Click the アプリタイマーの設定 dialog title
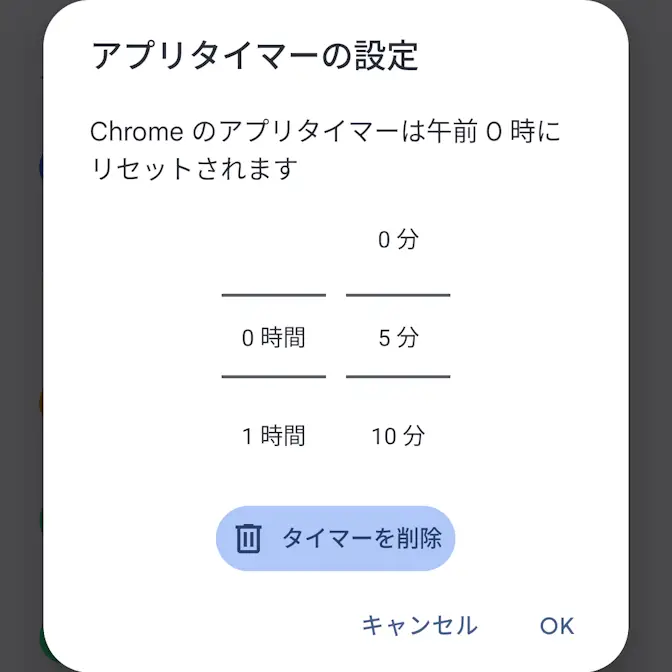The height and width of the screenshot is (672, 672). [x=254, y=56]
